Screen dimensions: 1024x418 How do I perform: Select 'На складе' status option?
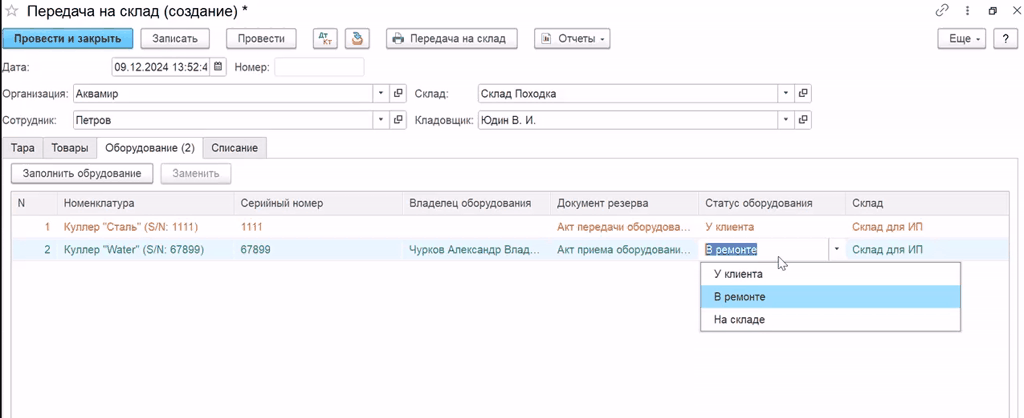coord(740,320)
